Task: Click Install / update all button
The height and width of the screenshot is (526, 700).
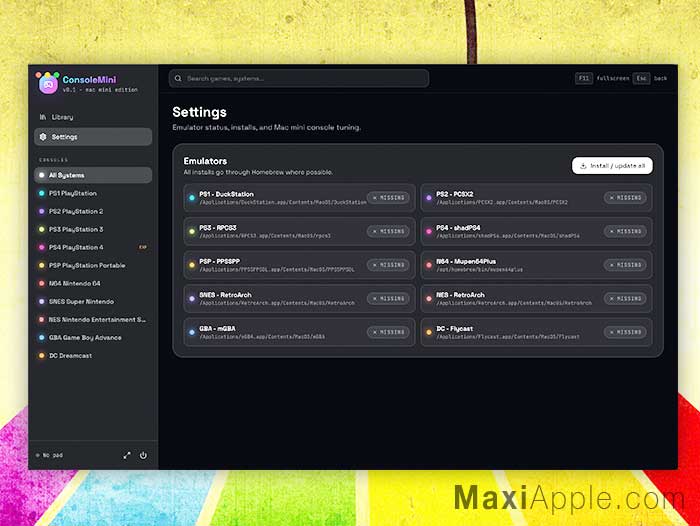Action: (x=612, y=166)
